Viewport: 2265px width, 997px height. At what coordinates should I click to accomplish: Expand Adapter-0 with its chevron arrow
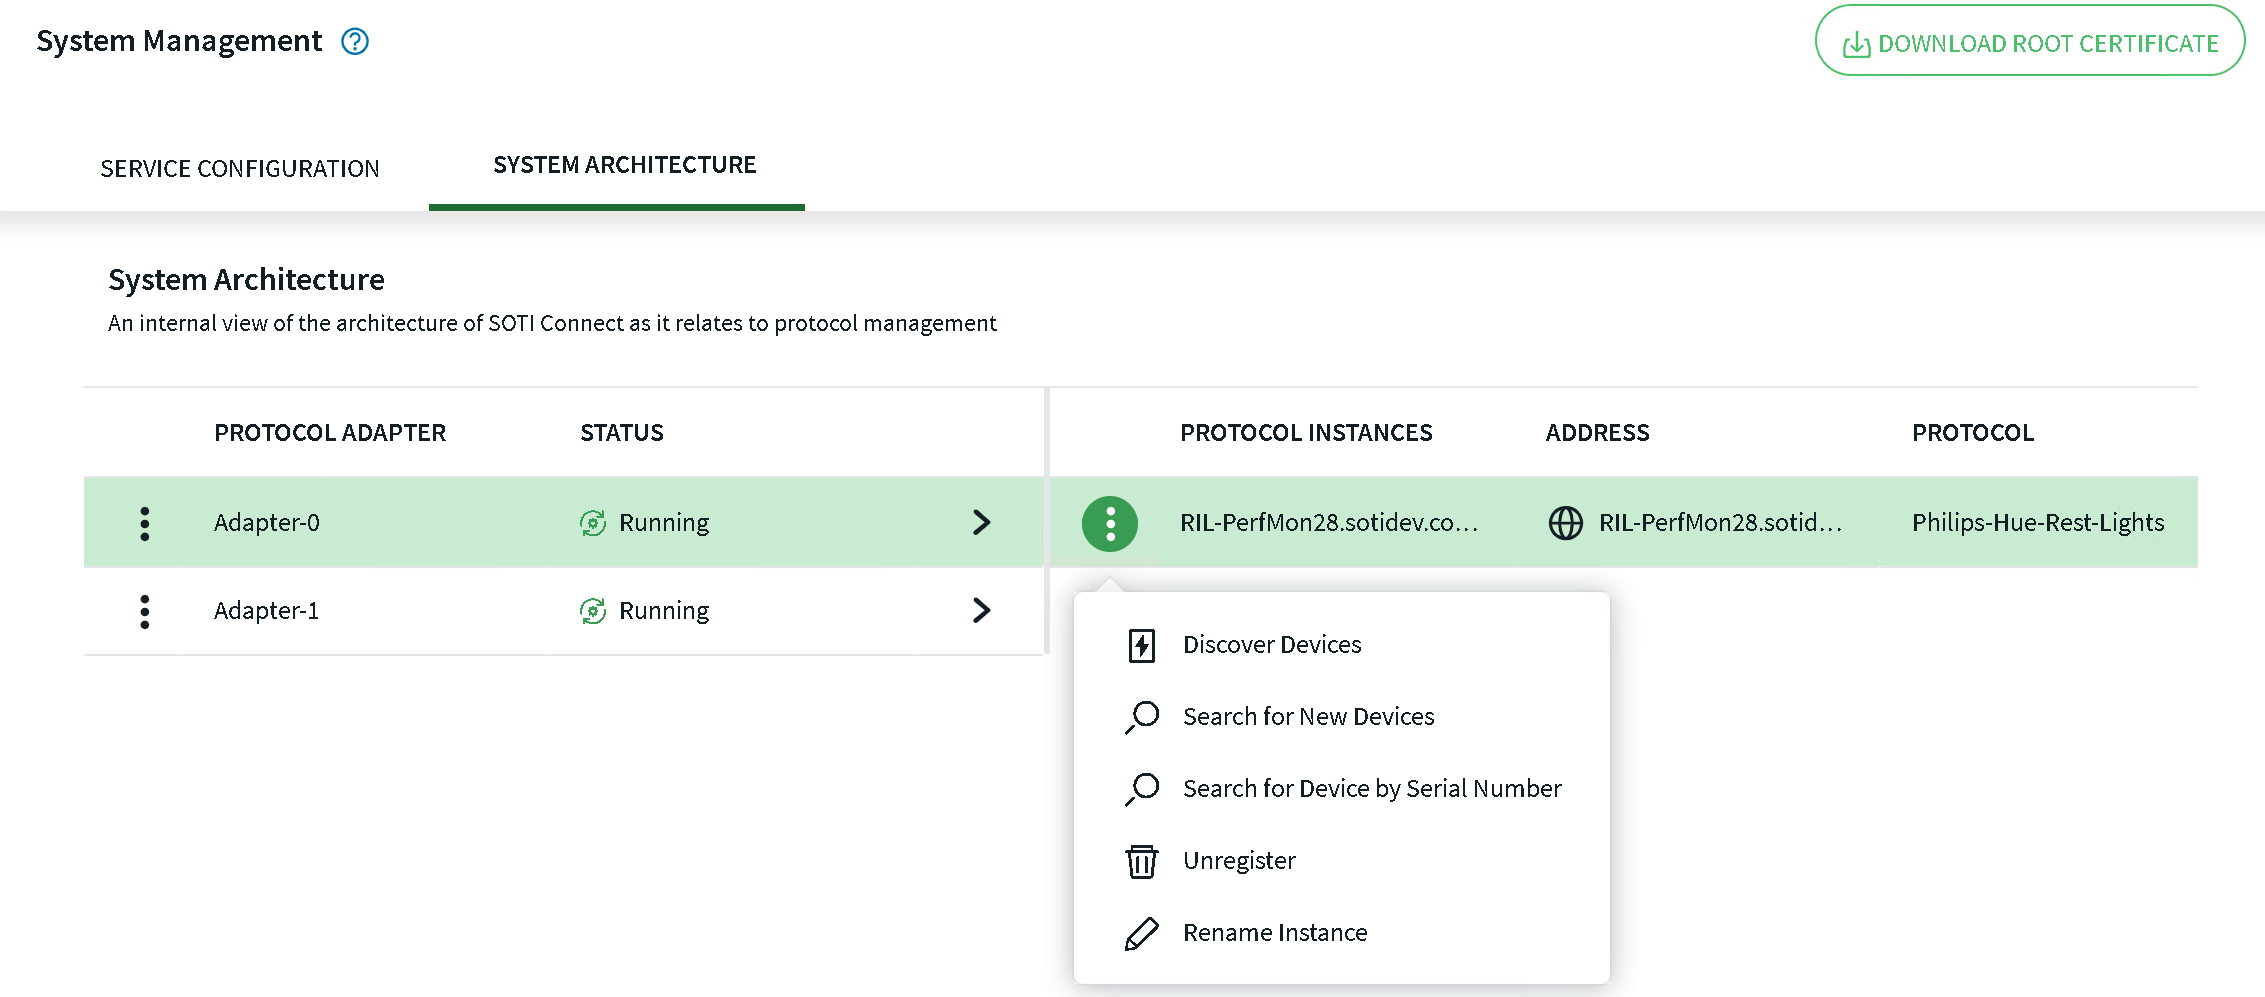point(982,522)
